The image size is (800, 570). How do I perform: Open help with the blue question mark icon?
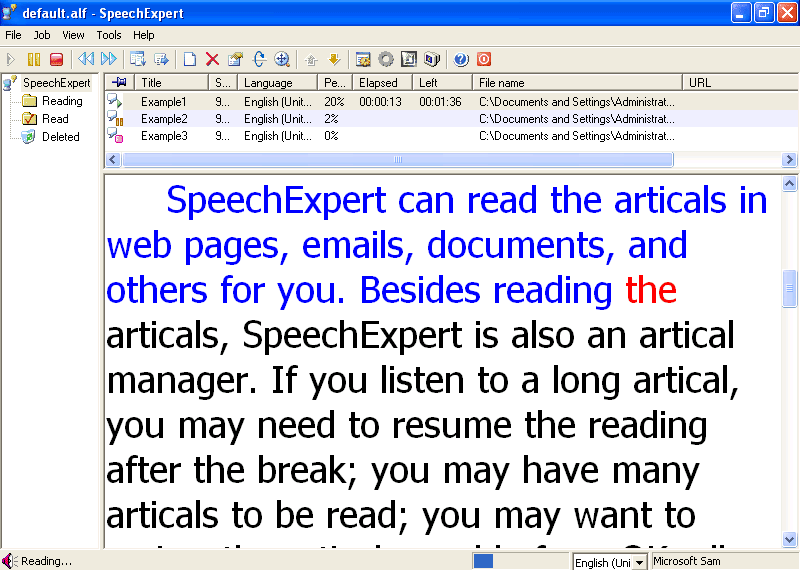(x=461, y=59)
